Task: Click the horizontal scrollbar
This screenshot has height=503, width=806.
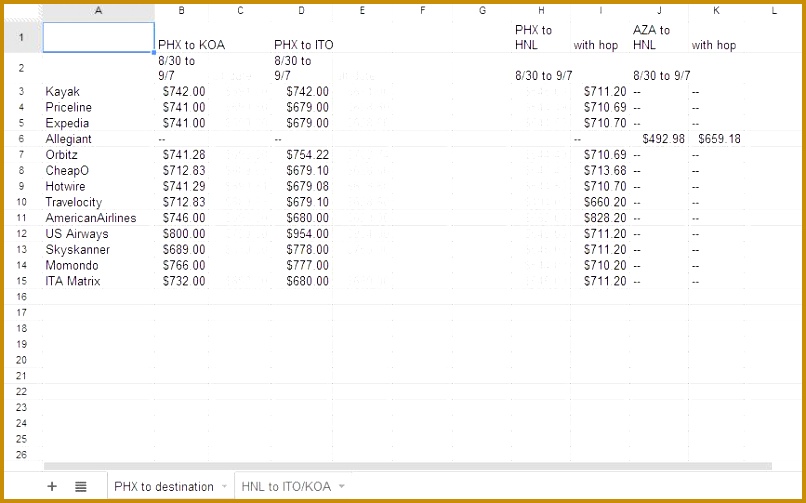Action: [408, 466]
